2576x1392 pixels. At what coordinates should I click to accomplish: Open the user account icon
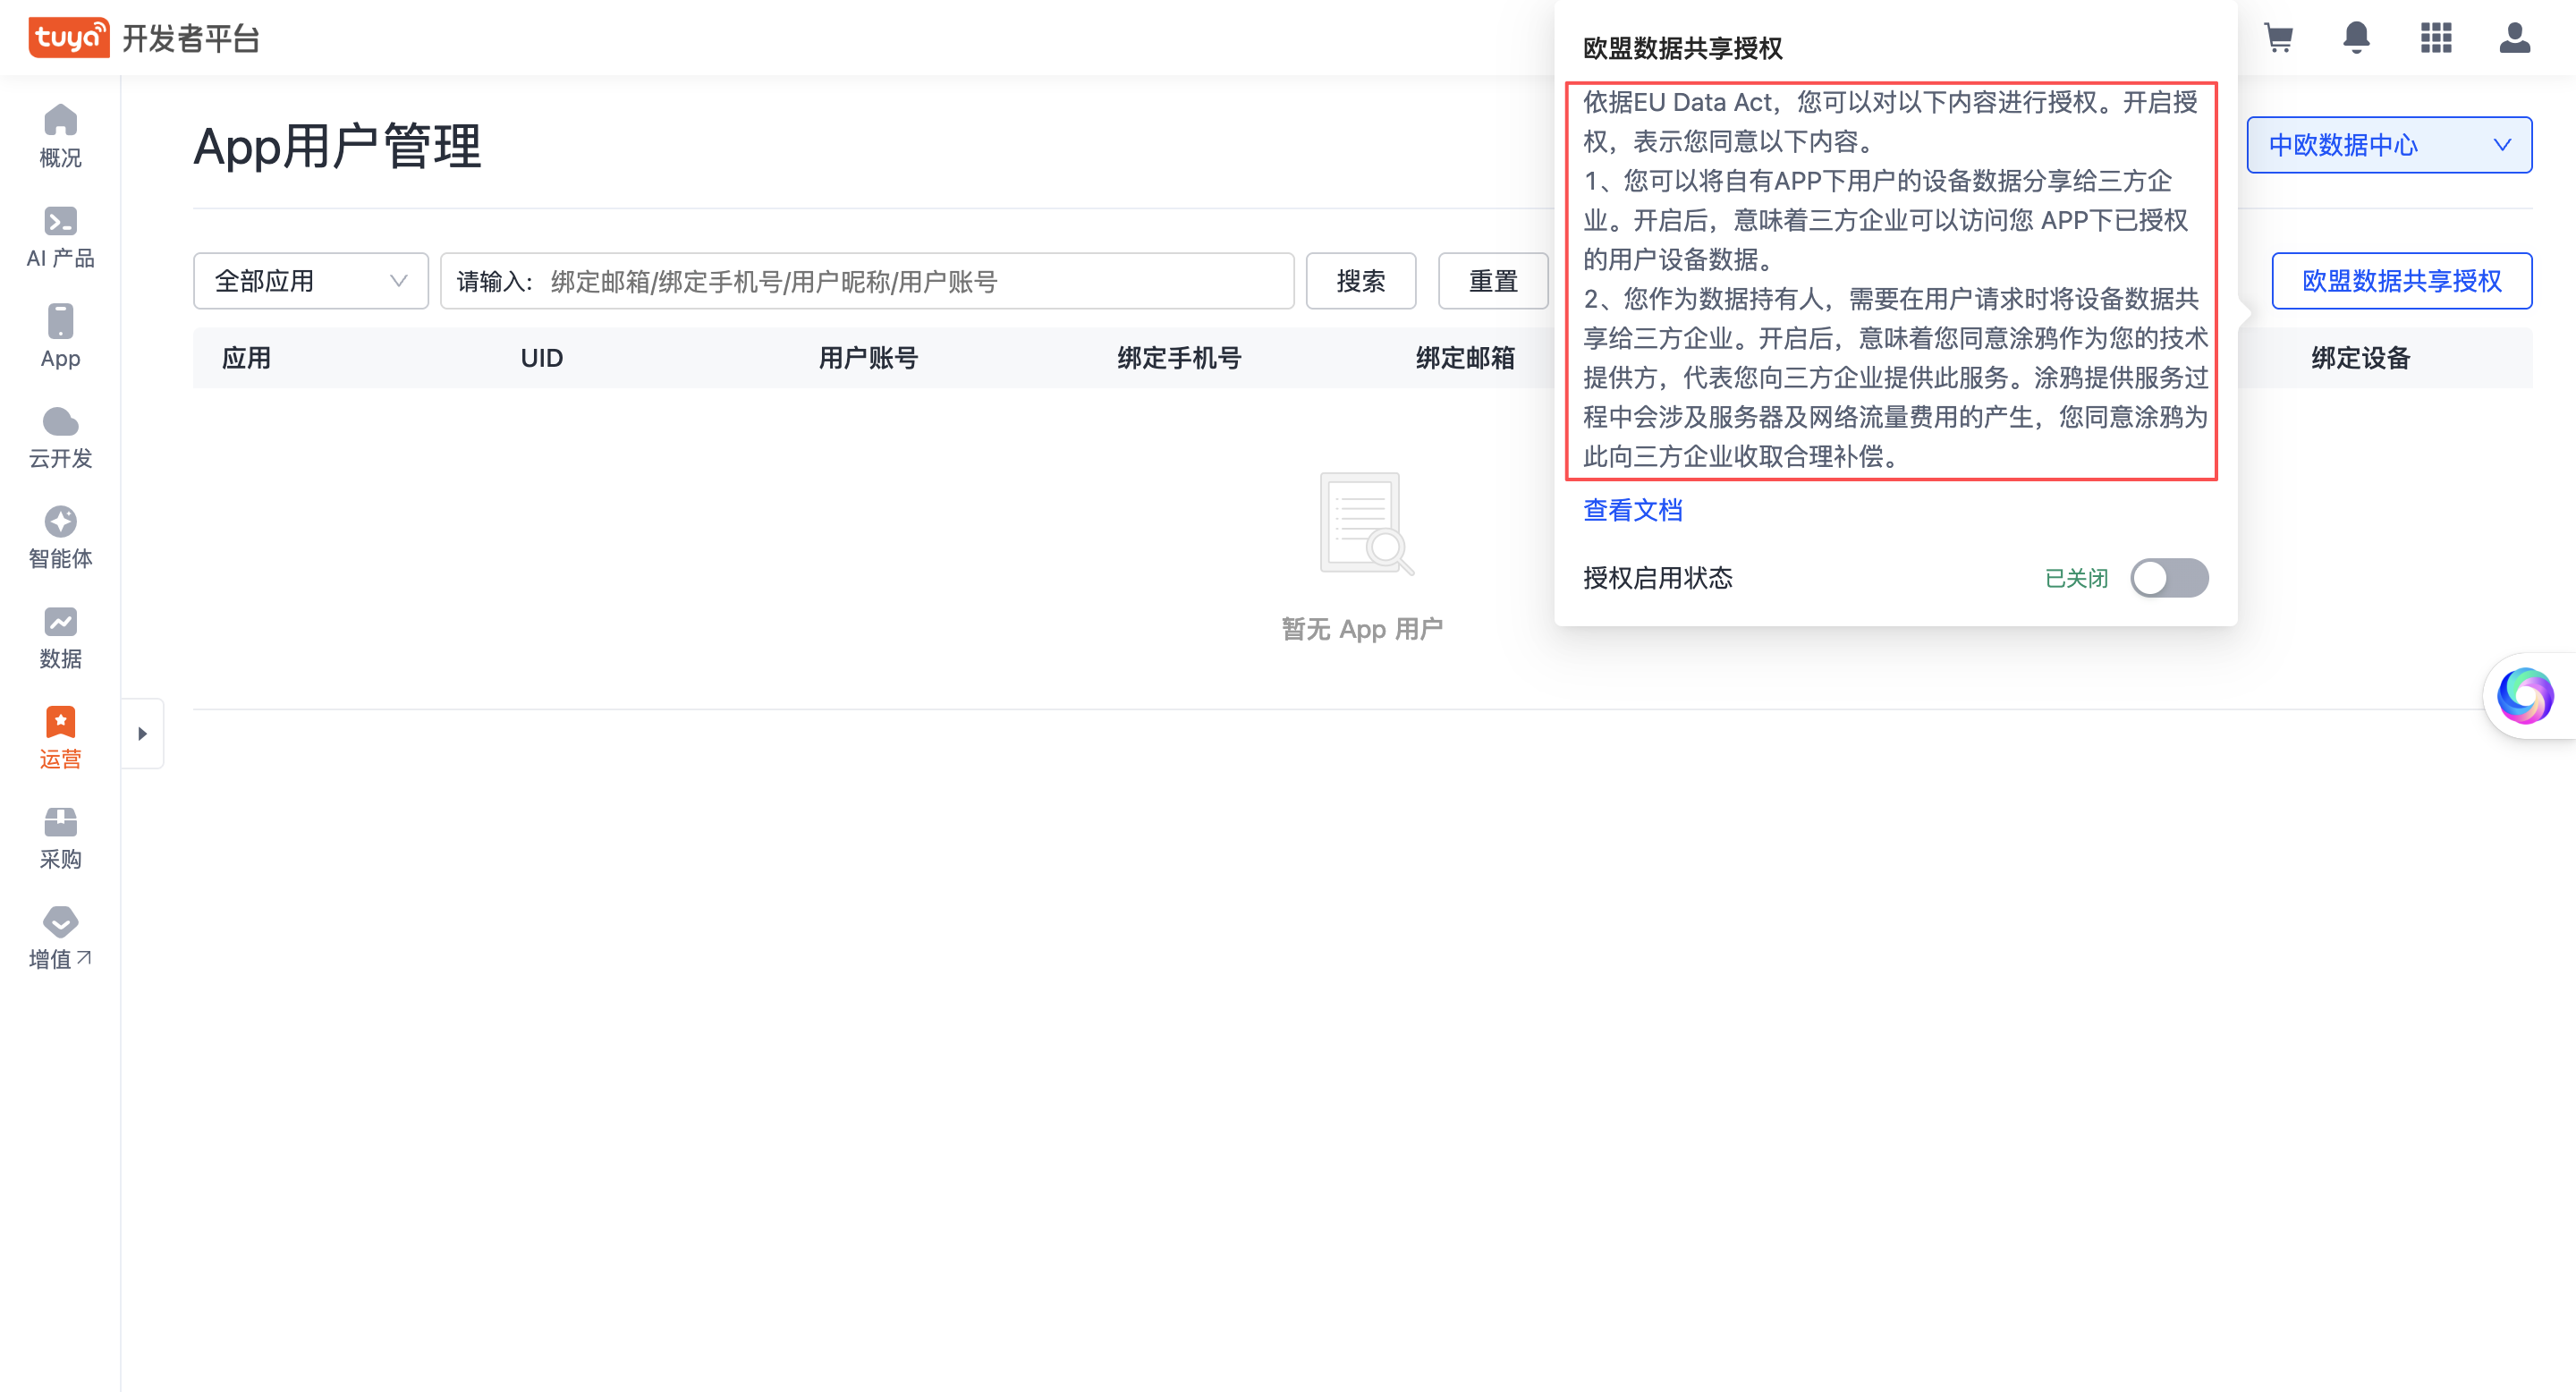[2514, 38]
